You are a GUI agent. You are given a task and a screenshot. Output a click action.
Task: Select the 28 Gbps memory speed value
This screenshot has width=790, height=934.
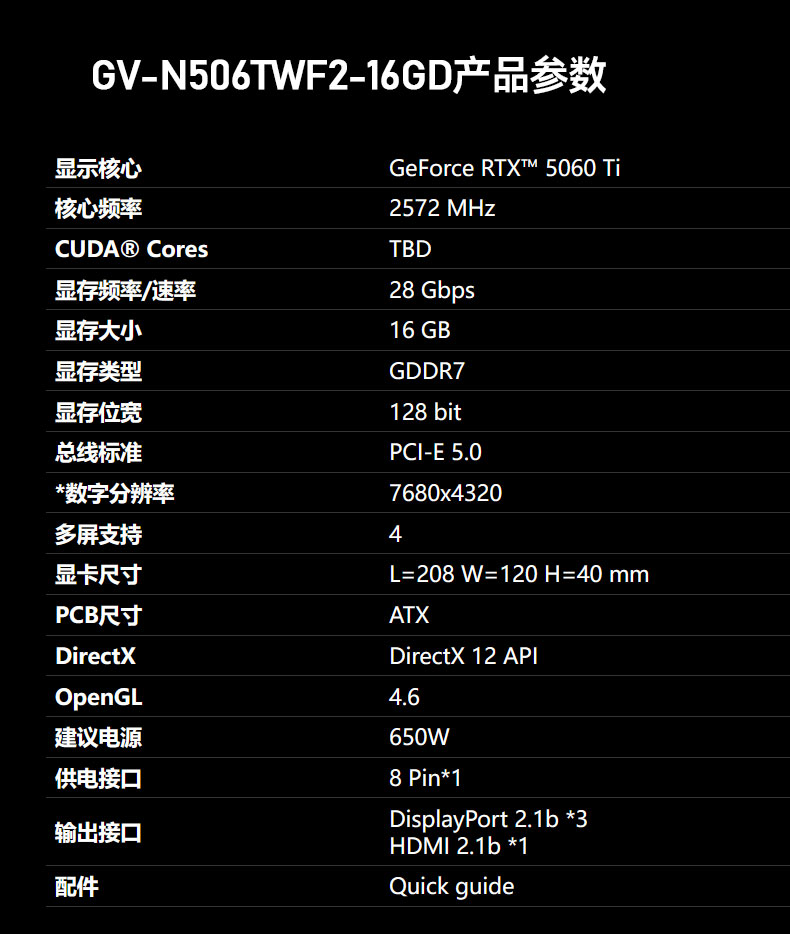(432, 290)
